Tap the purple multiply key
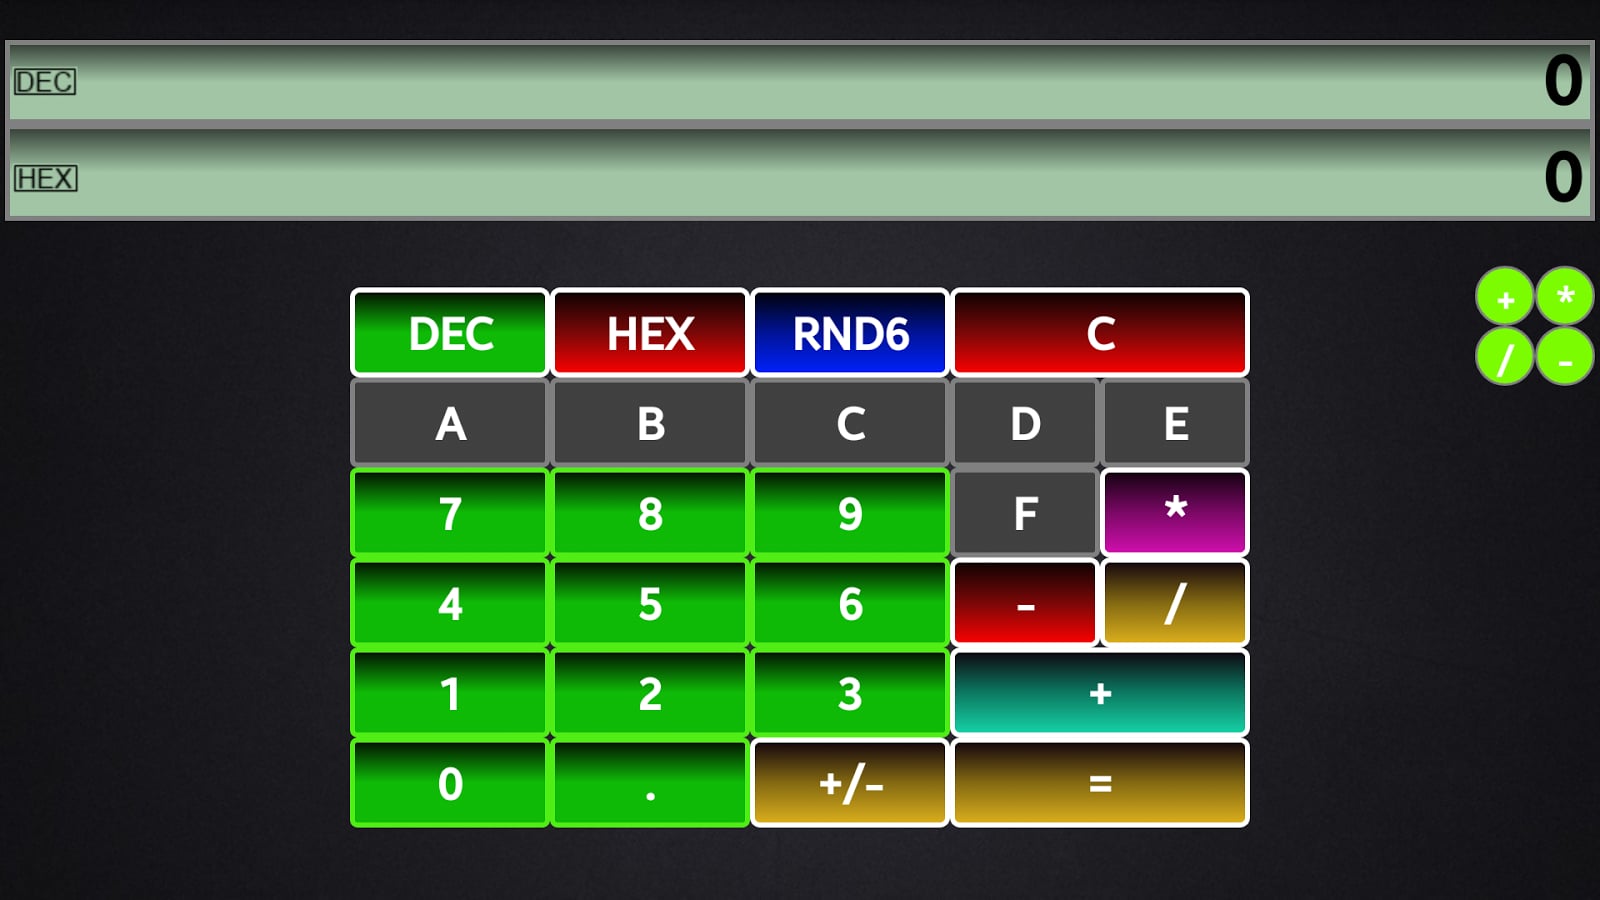This screenshot has width=1600, height=900. (x=1175, y=513)
